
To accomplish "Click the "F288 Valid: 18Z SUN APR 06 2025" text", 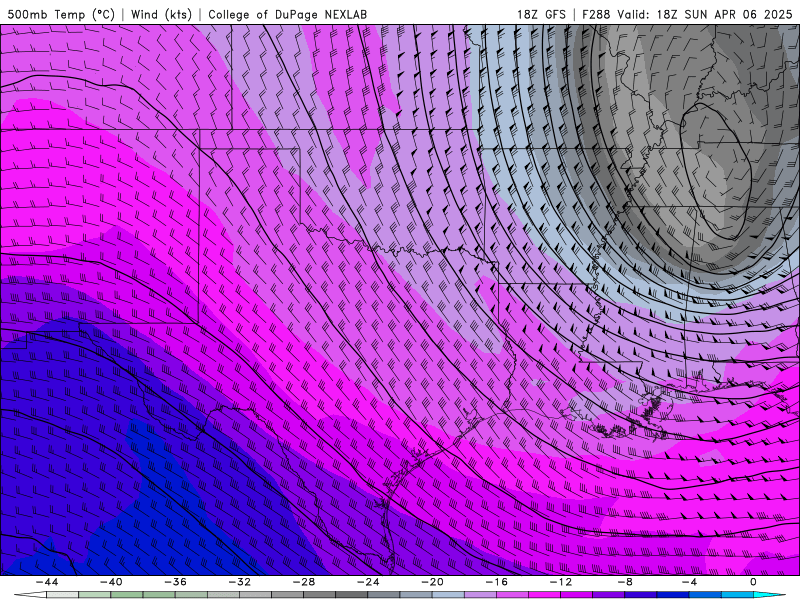I will [687, 15].
